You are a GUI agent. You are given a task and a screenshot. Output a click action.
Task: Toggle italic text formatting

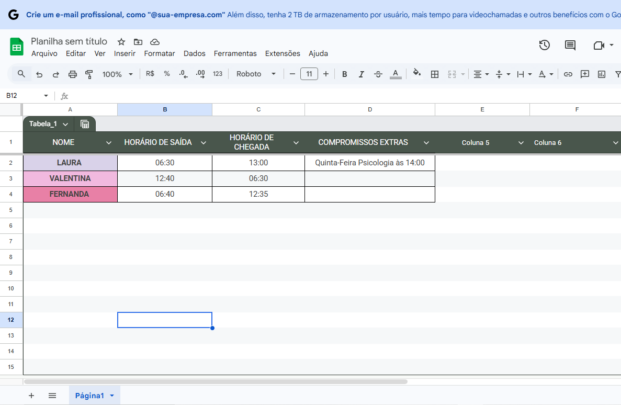coord(361,74)
